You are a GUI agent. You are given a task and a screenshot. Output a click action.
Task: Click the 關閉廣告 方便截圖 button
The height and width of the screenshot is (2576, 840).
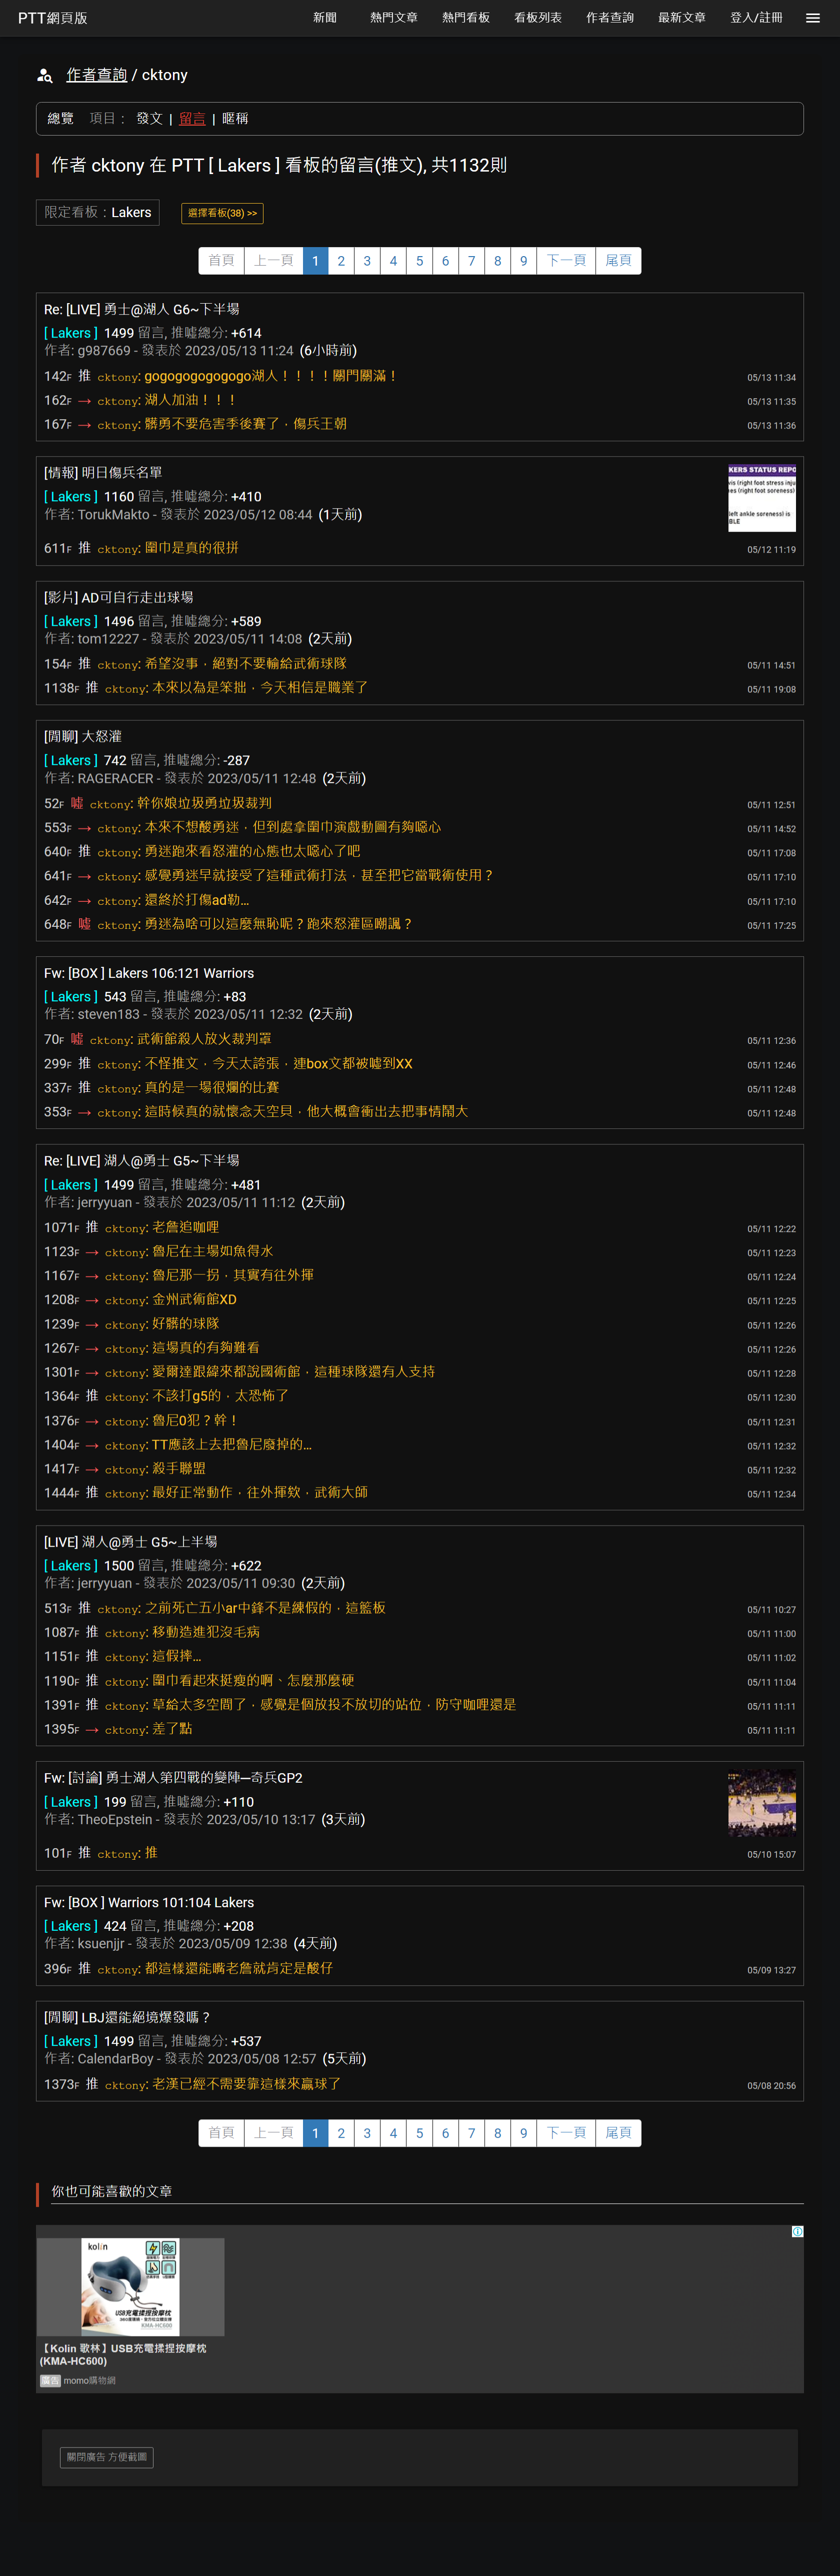click(x=107, y=2457)
